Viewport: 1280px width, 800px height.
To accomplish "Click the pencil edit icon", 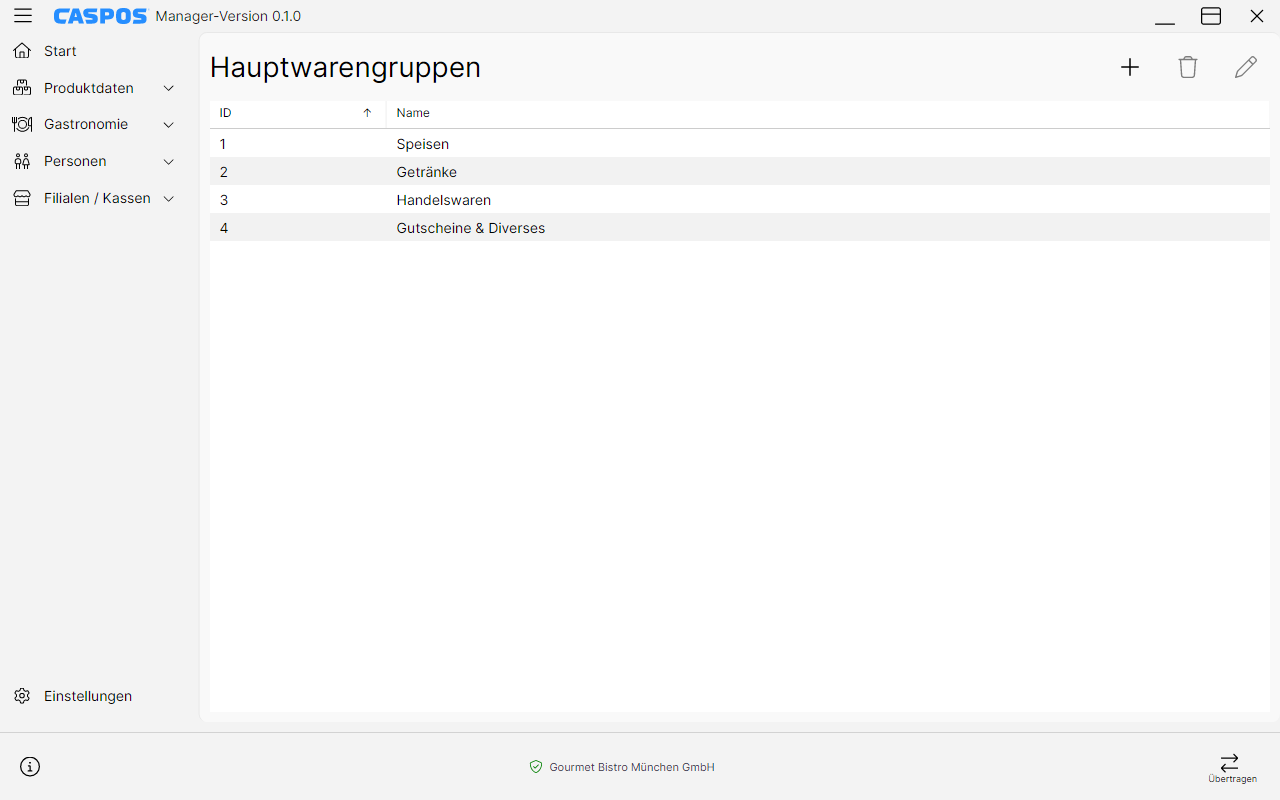I will click(x=1246, y=67).
